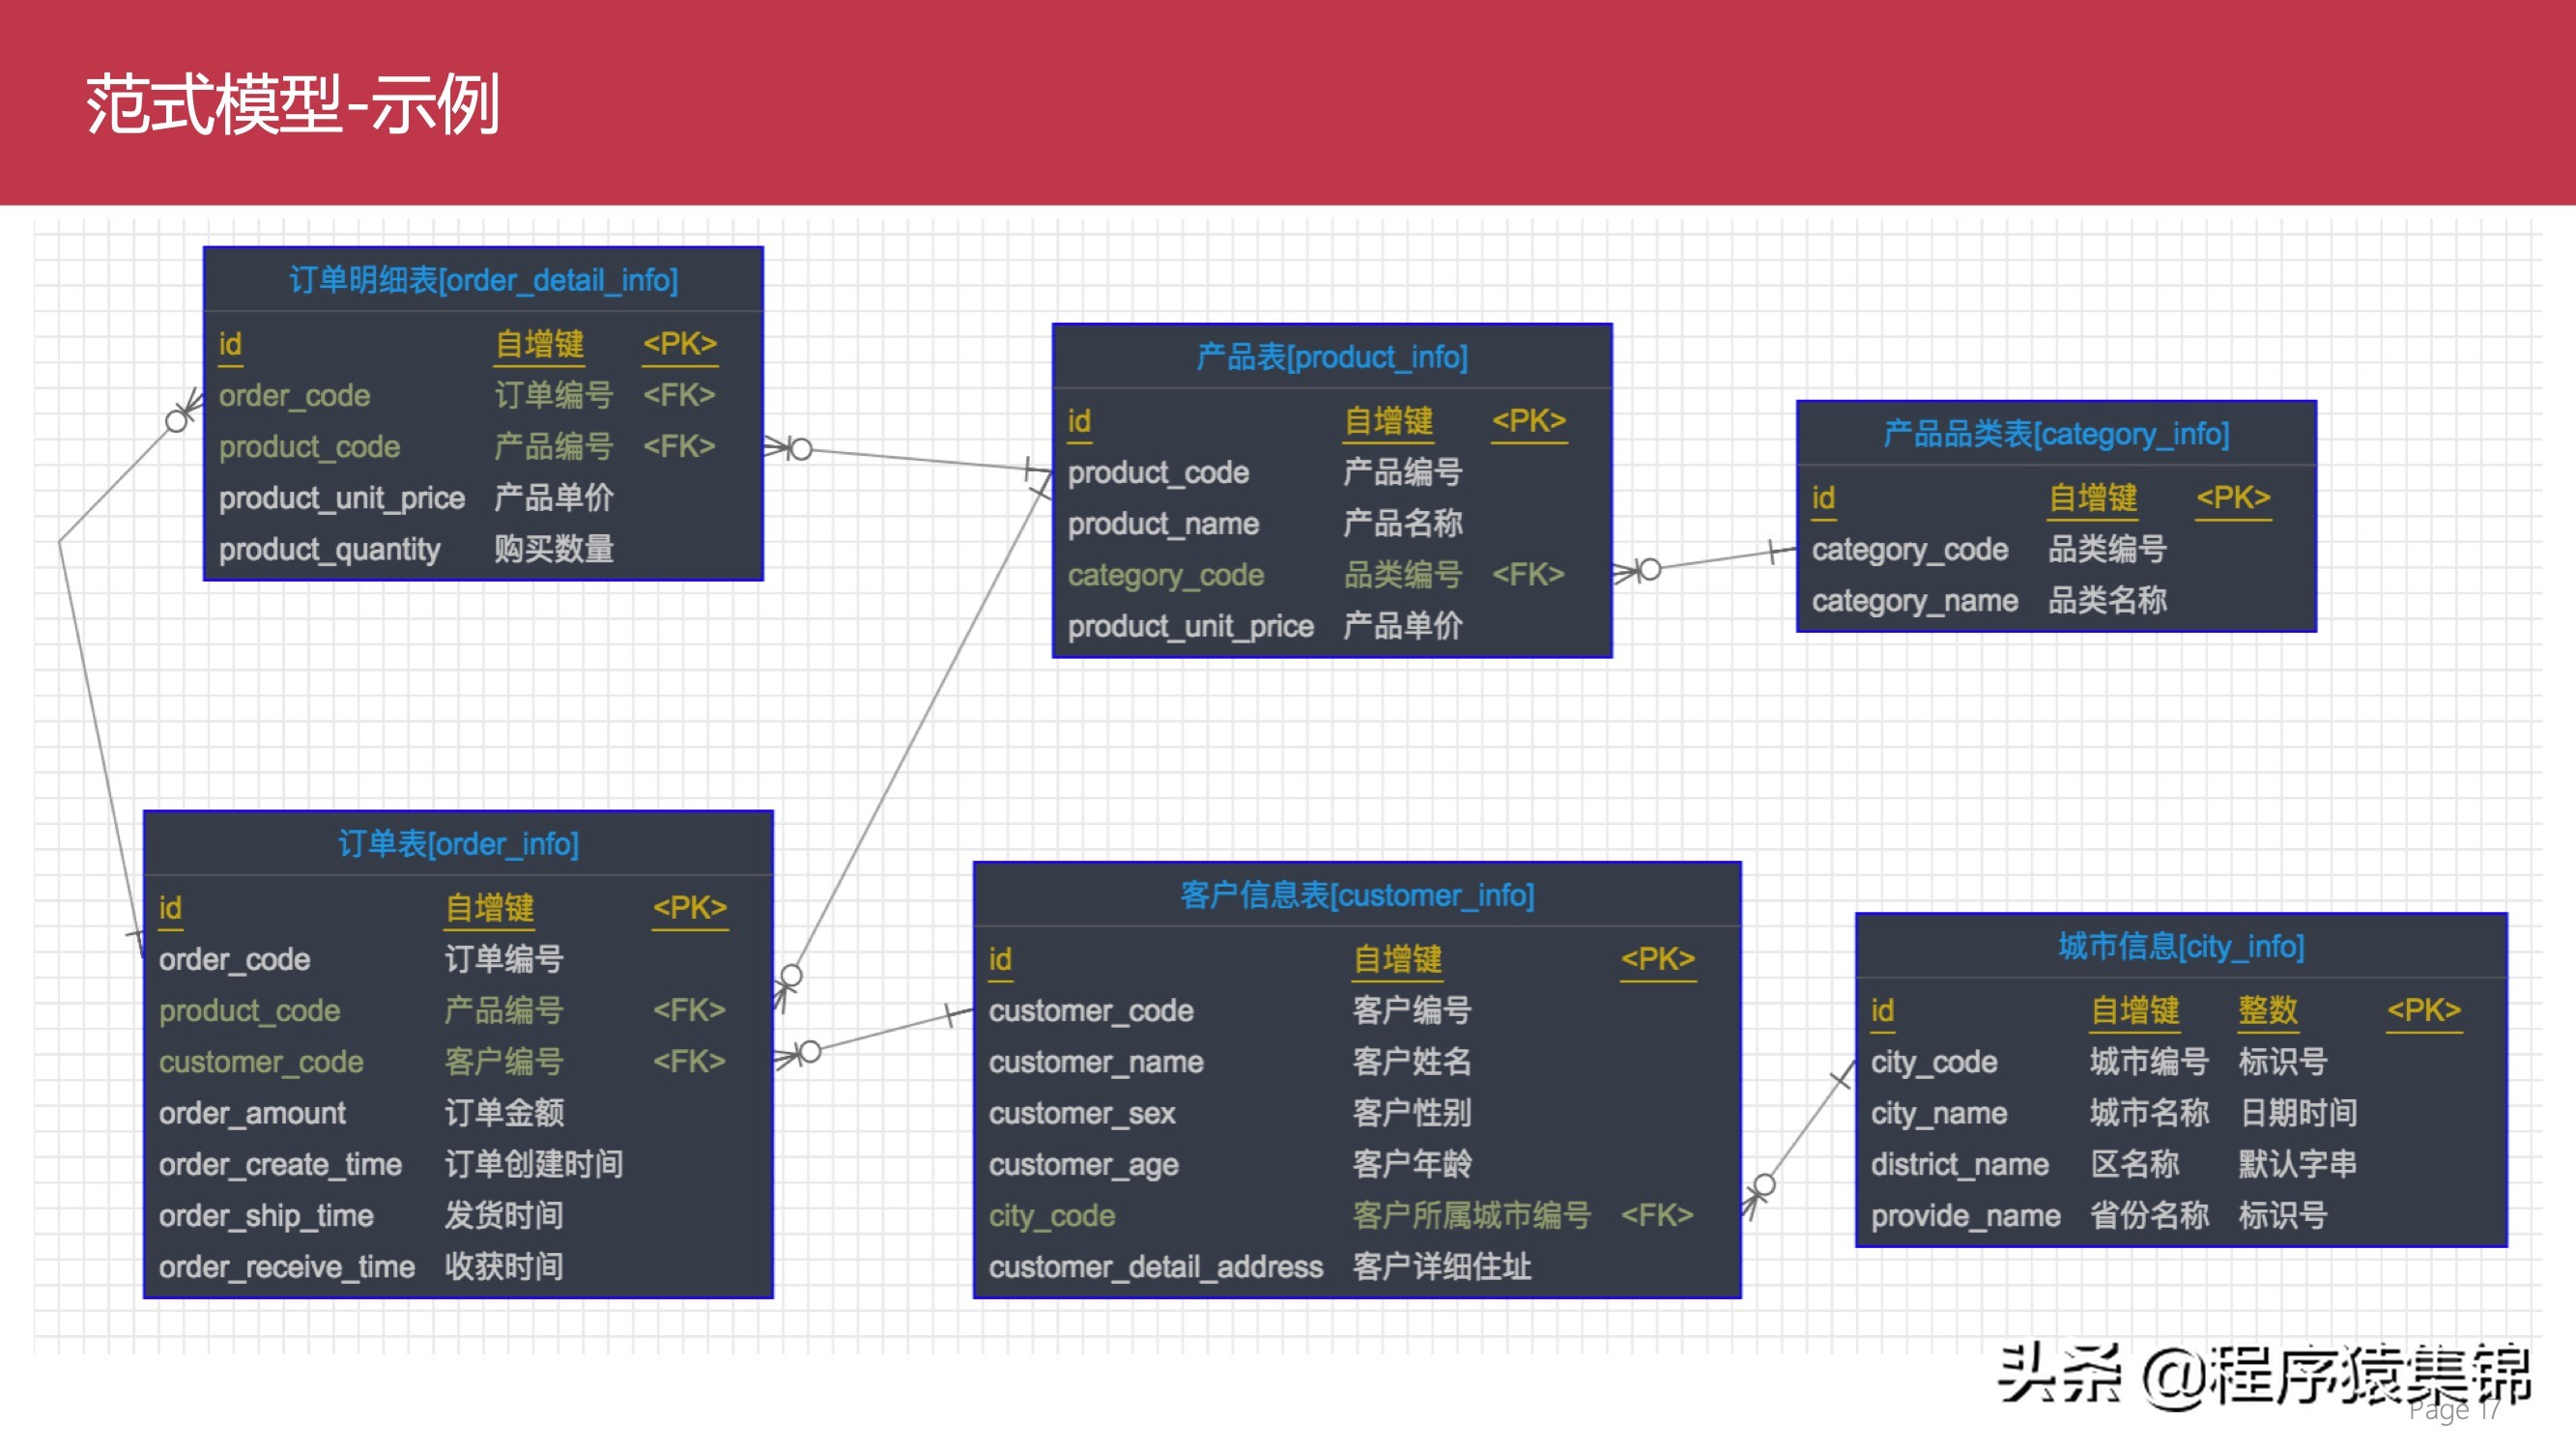The image size is (2576, 1449).
Task: Click <FK> marker beside order_info customer_code
Action: click(x=689, y=1061)
